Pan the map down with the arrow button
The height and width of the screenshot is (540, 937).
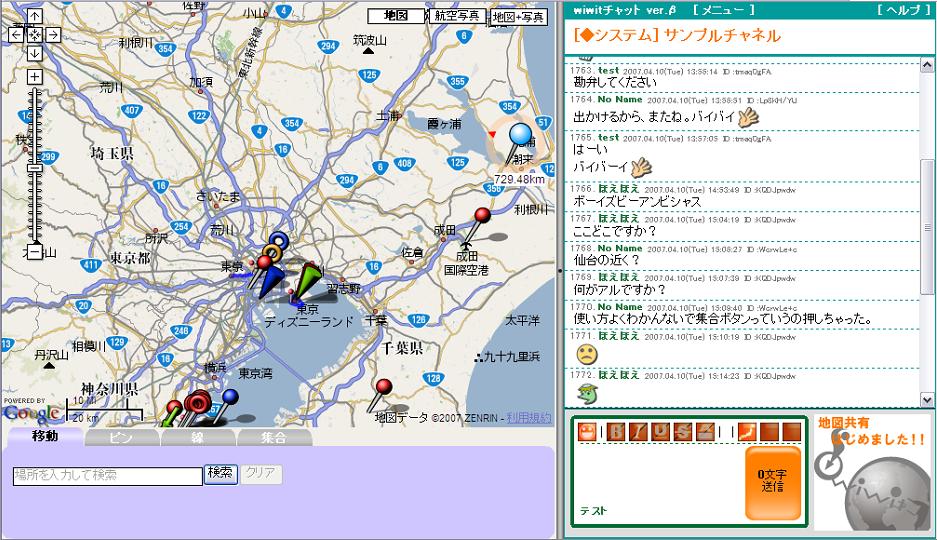(35, 53)
